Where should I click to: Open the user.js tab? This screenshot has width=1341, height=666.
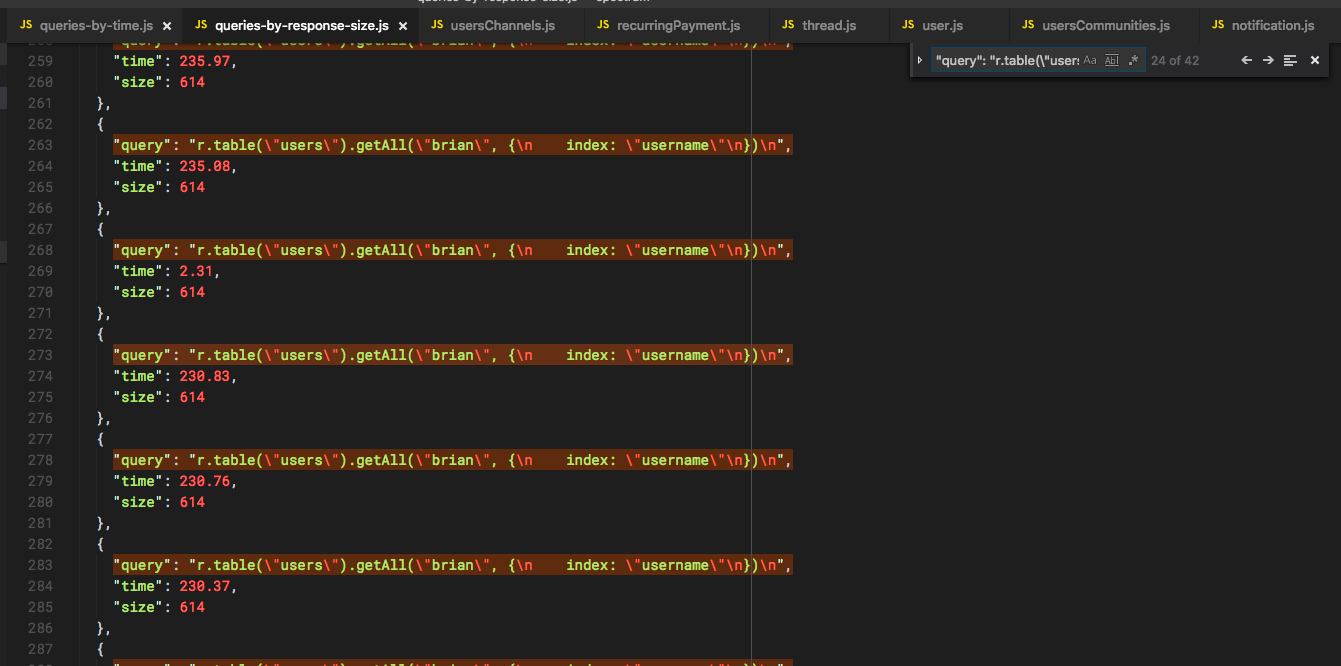(942, 25)
